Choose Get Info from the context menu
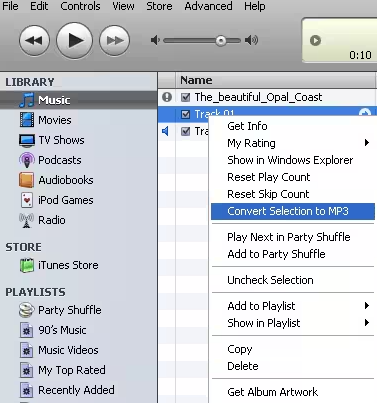 coord(293,126)
